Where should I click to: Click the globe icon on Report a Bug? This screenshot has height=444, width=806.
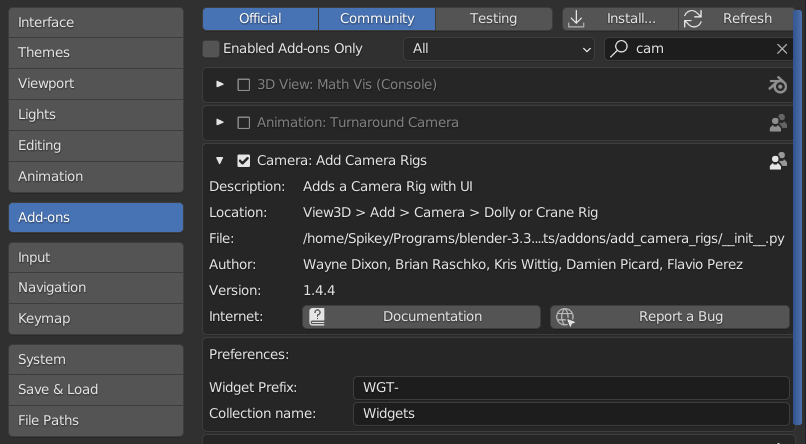pyautogui.click(x=565, y=317)
